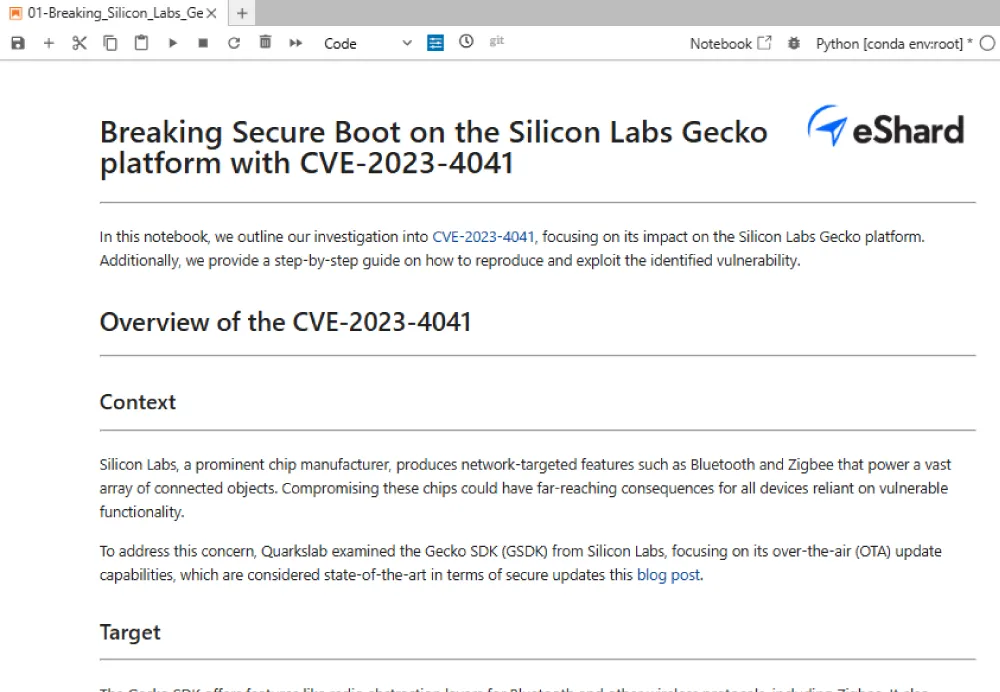Click the Context section heading
Image resolution: width=1000 pixels, height=692 pixels.
[138, 402]
